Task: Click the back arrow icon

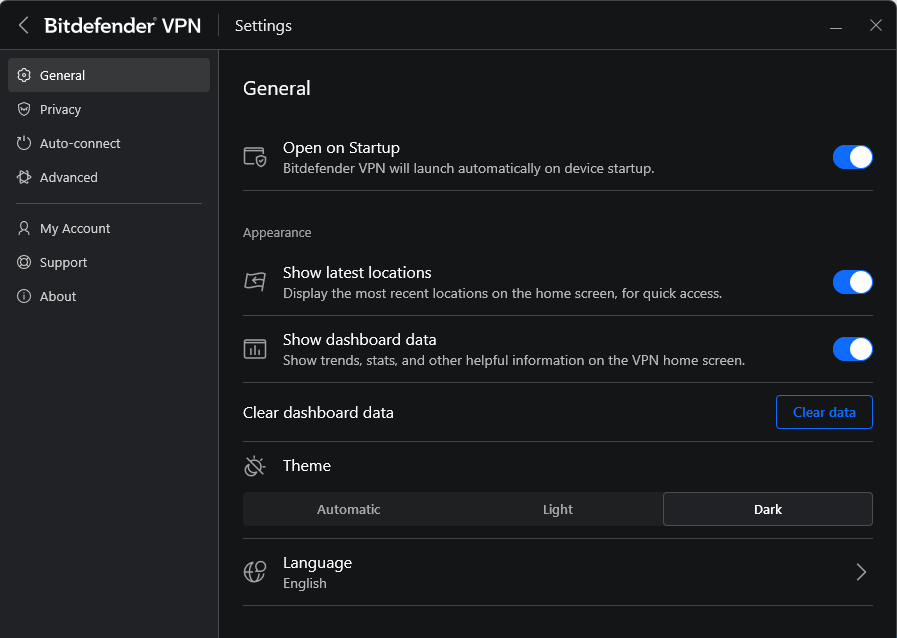Action: pyautogui.click(x=23, y=25)
